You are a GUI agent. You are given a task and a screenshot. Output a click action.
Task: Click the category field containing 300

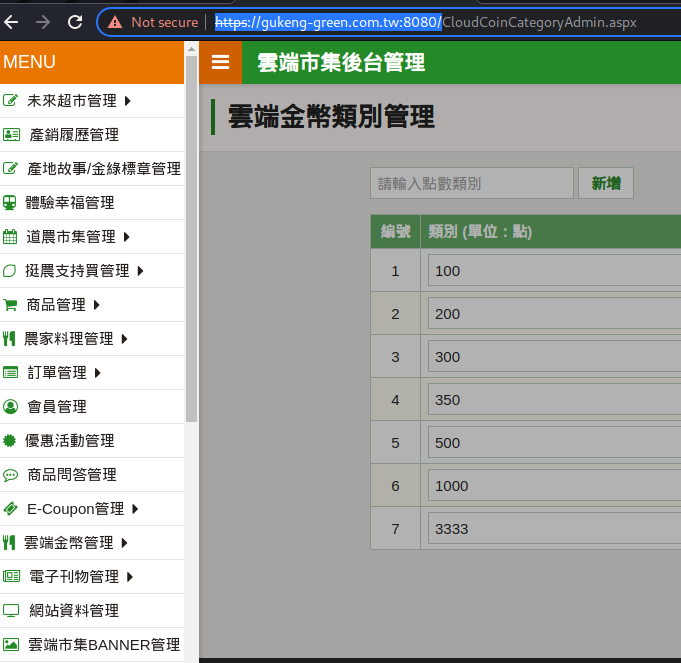click(555, 356)
